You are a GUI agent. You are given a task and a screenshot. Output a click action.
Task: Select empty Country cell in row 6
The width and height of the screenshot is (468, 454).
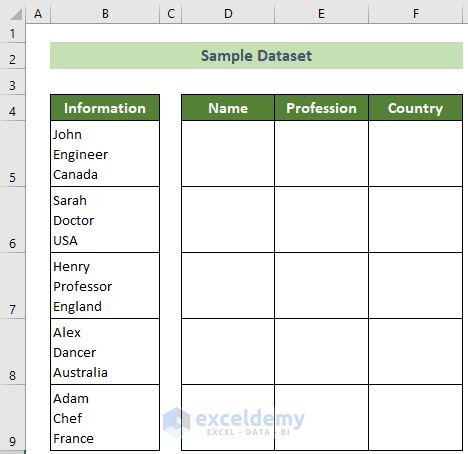pos(415,220)
